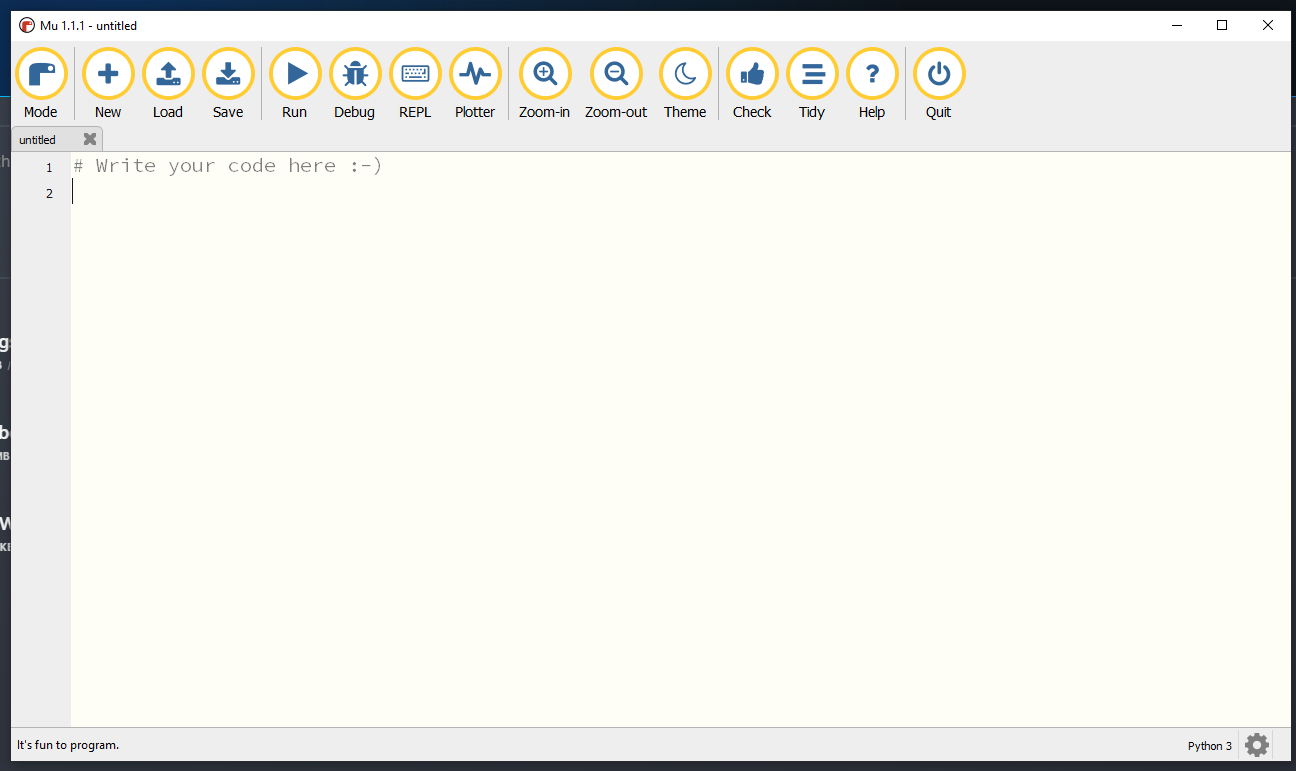Zoom out of the code text
Viewport: 1296px width, 771px height.
[615, 73]
